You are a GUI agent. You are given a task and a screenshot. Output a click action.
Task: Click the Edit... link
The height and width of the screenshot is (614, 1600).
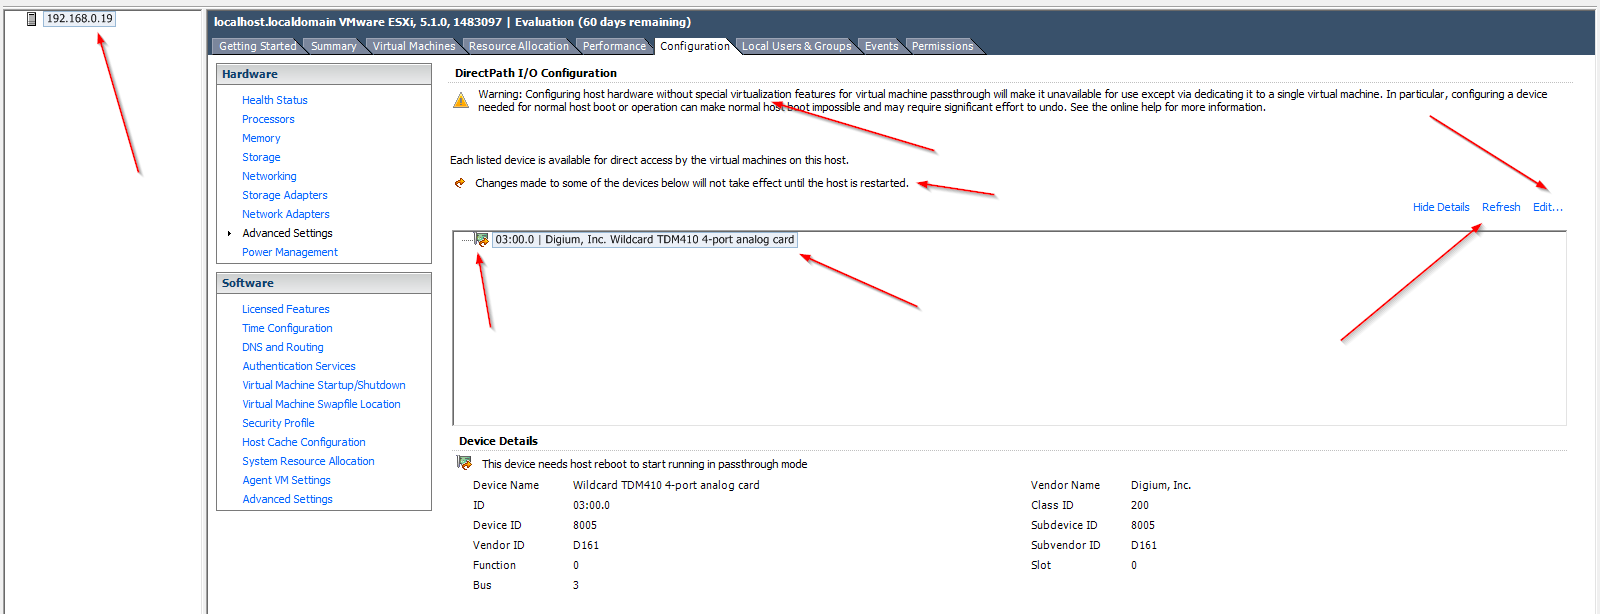(x=1547, y=207)
